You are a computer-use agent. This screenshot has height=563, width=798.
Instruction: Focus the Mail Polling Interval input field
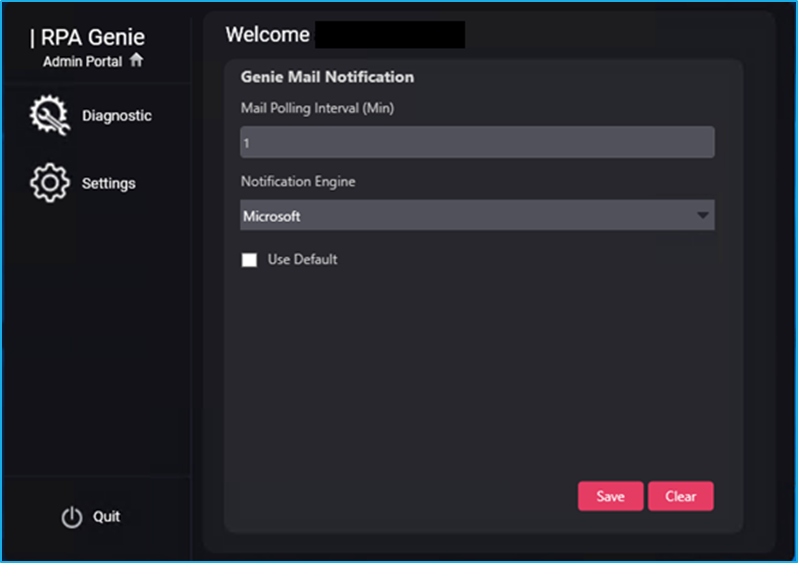pyautogui.click(x=477, y=142)
